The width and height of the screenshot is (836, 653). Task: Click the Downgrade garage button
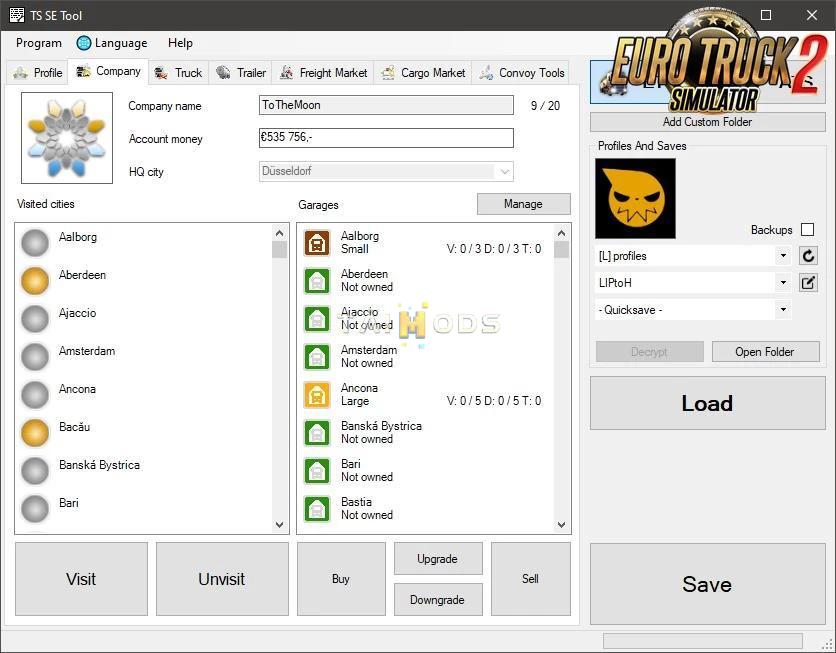[x=438, y=600]
